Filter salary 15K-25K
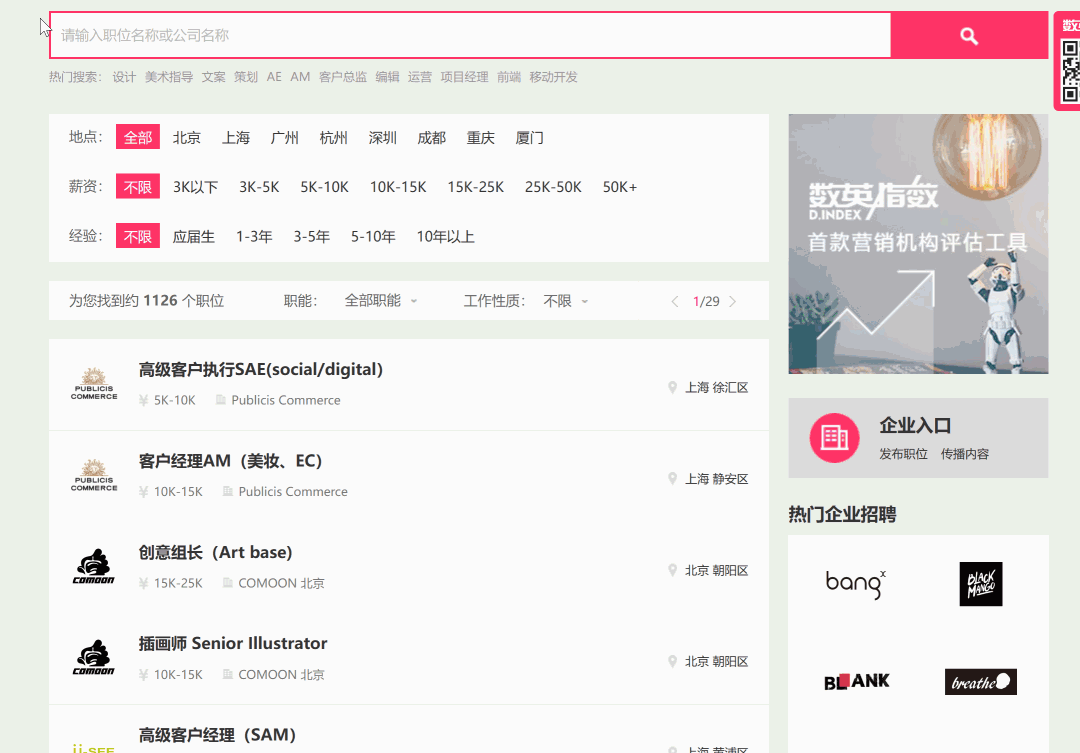The width and height of the screenshot is (1080, 753). [x=475, y=187]
